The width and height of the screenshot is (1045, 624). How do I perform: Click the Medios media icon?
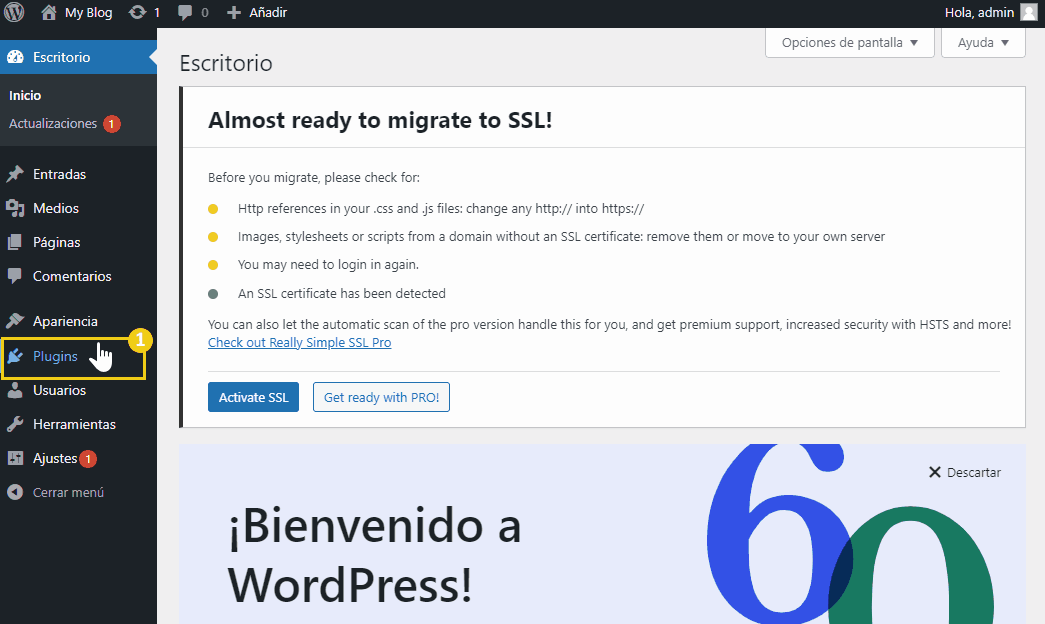15,208
